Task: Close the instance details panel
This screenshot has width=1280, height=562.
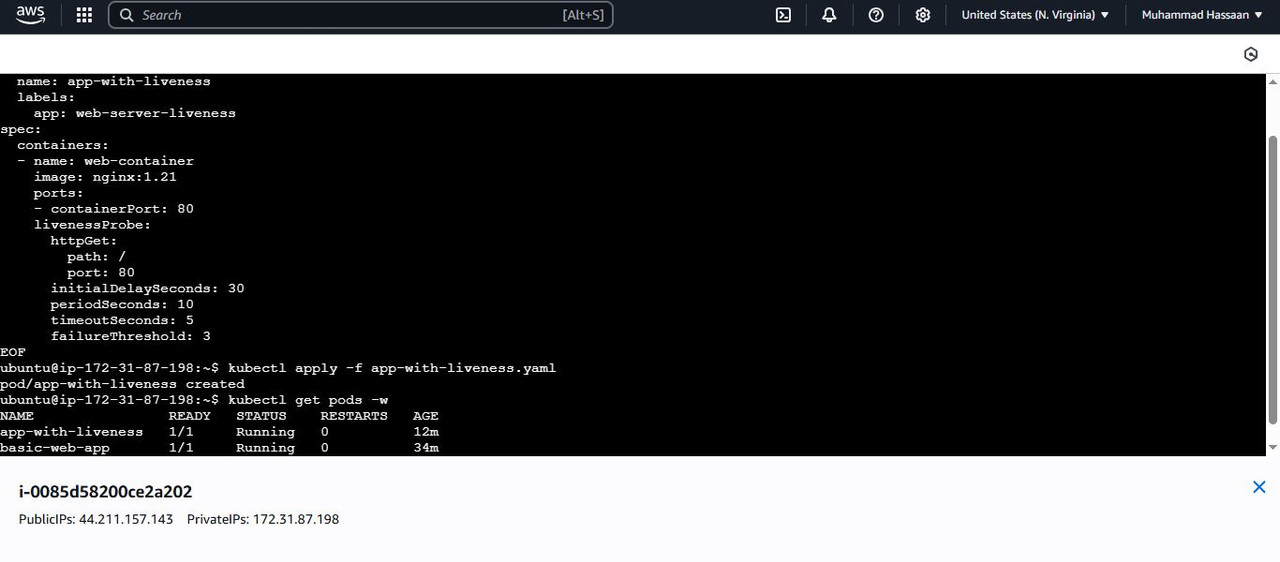Action: click(1259, 487)
